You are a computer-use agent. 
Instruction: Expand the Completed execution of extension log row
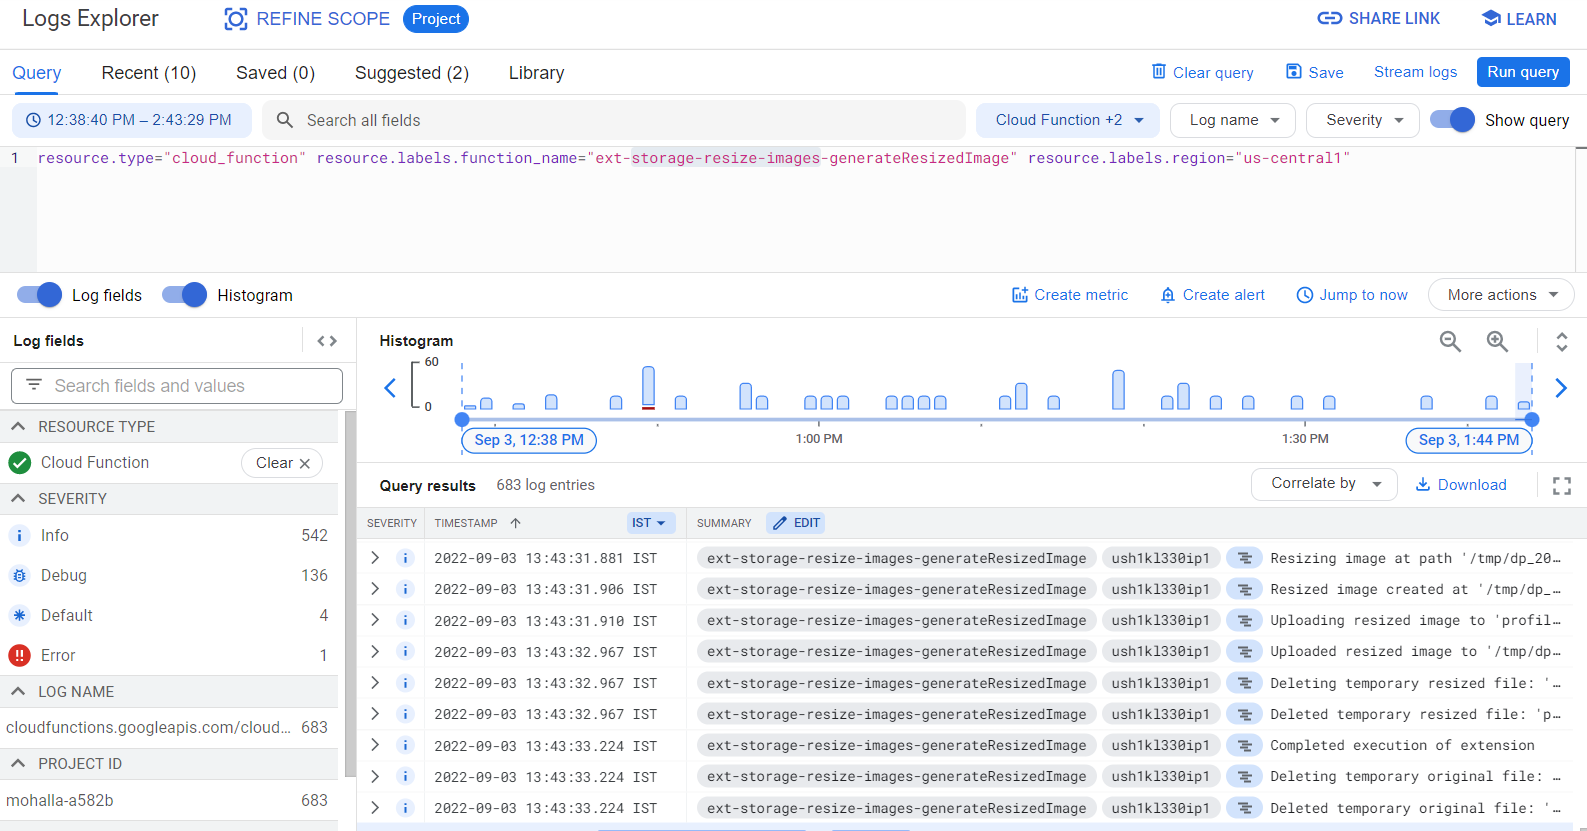click(x=375, y=745)
